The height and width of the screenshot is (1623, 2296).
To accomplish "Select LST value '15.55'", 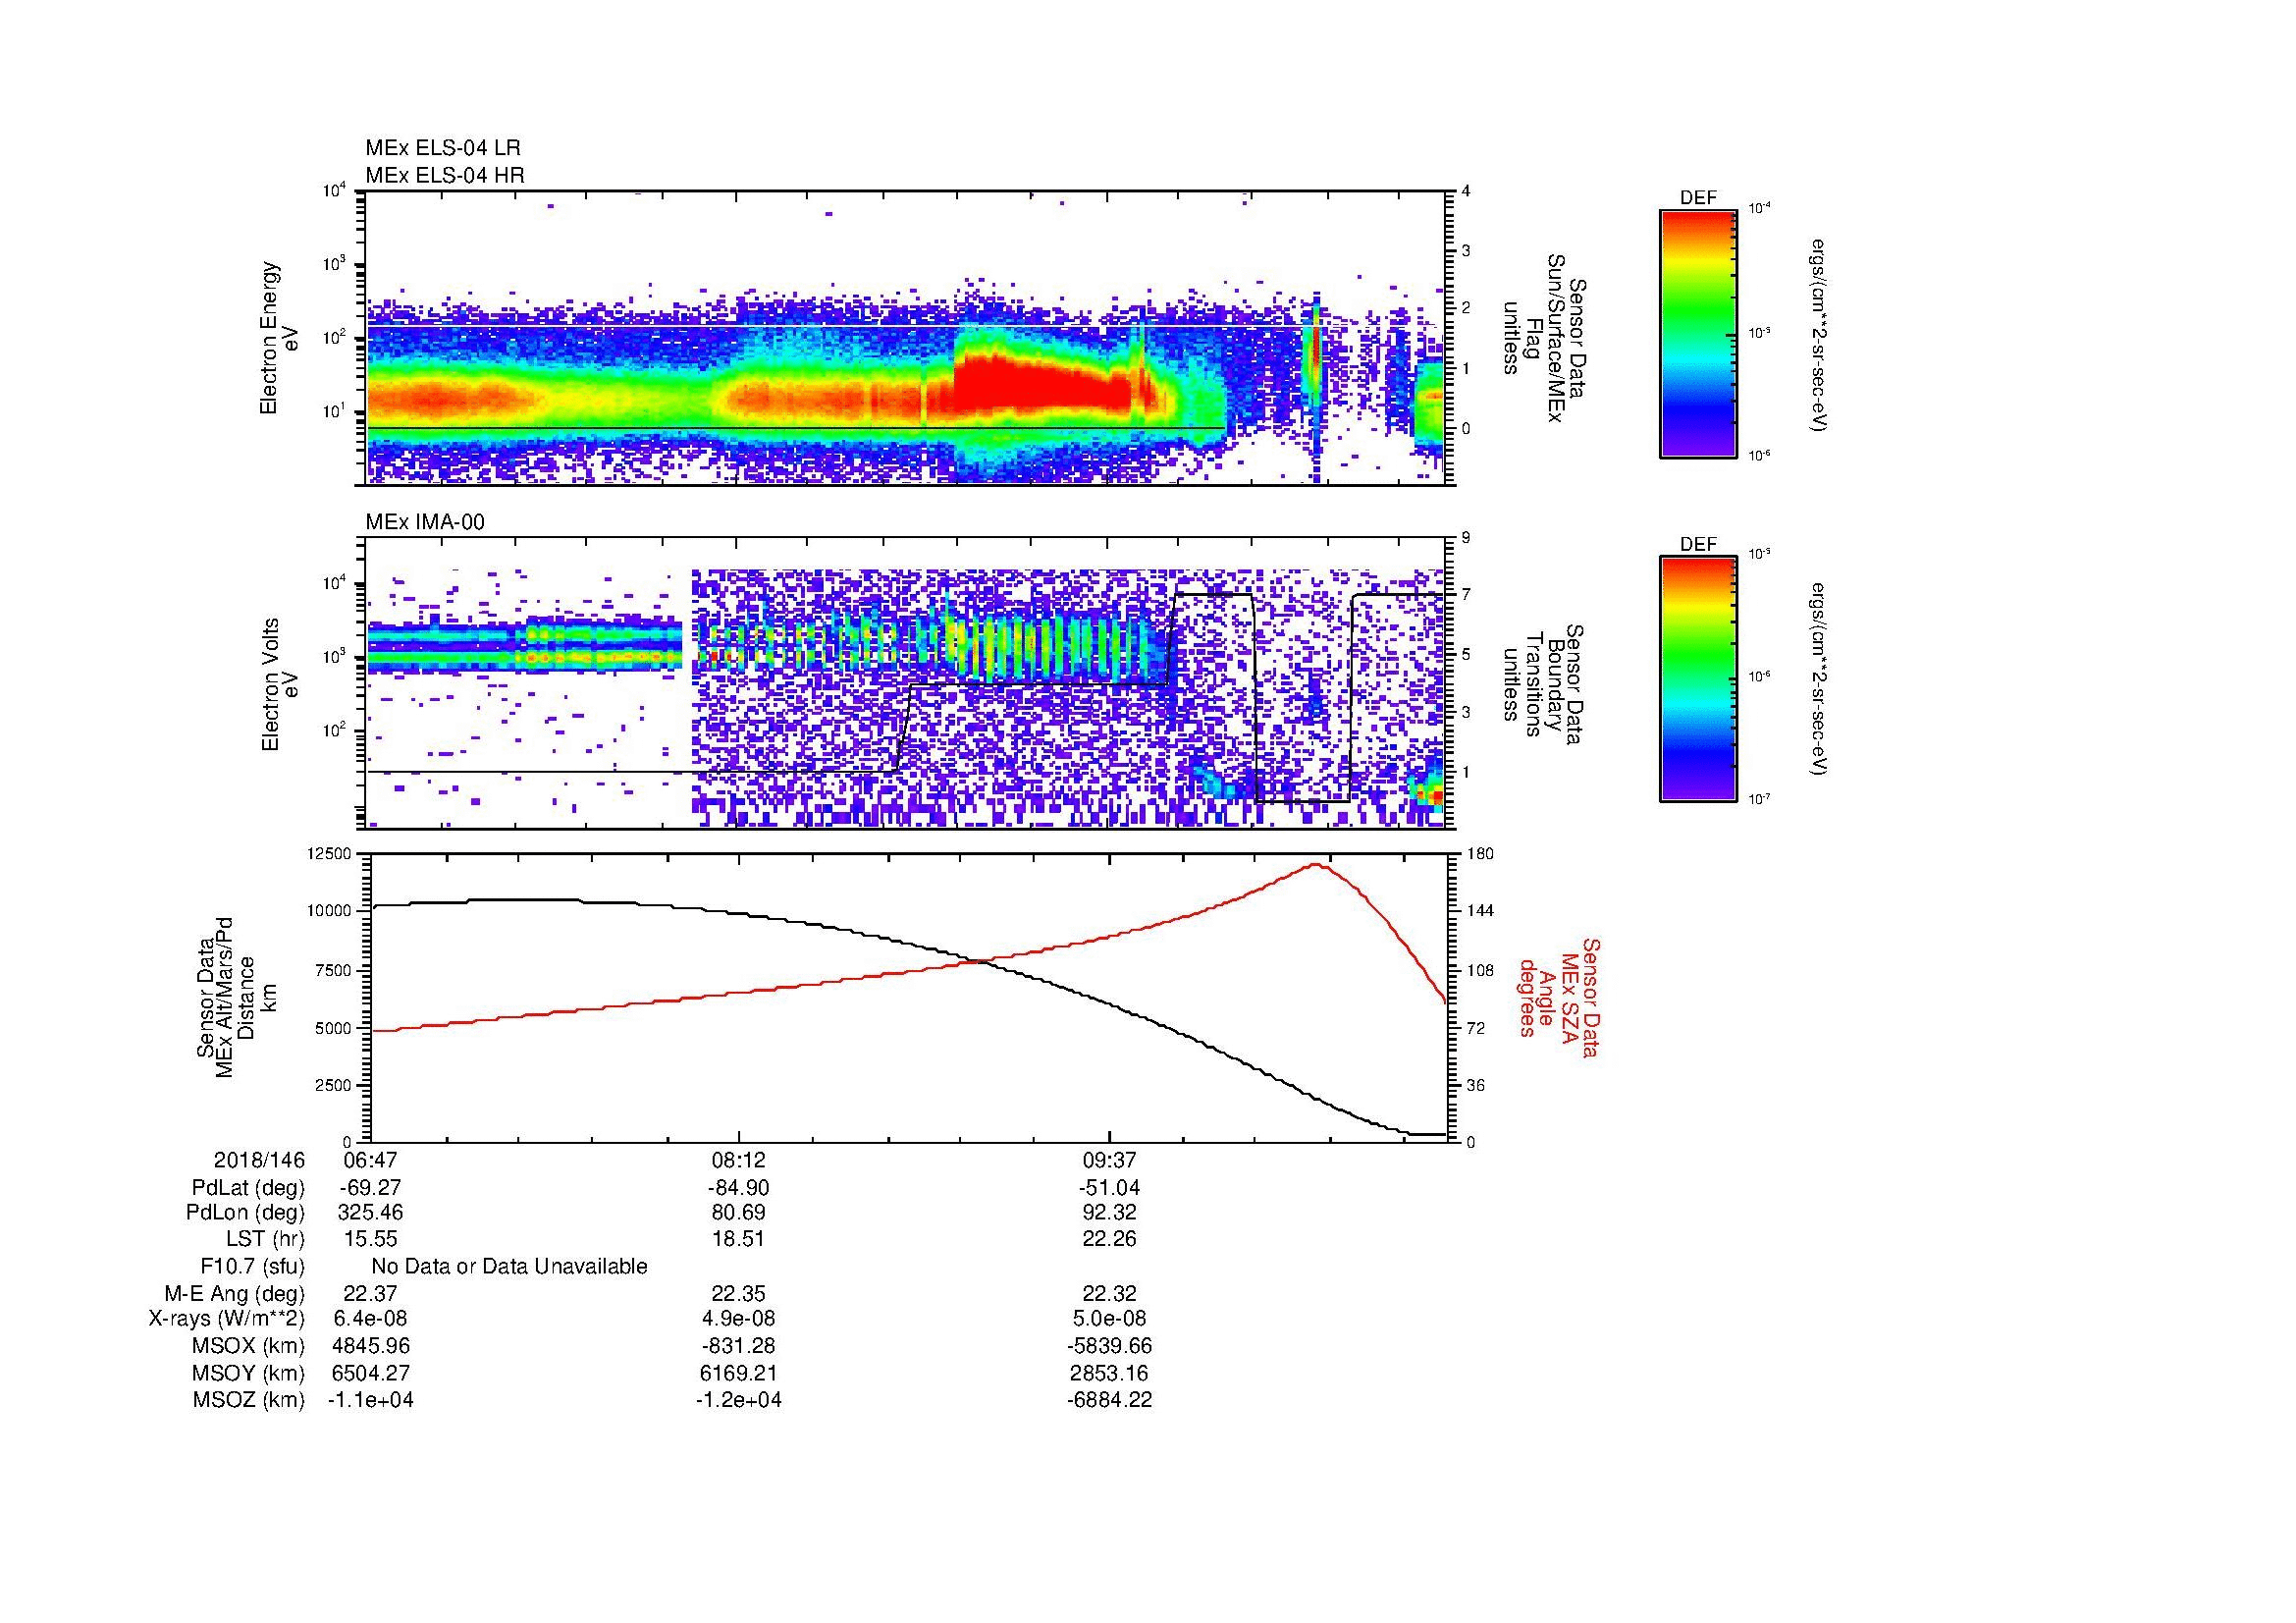I will 370,1239.
